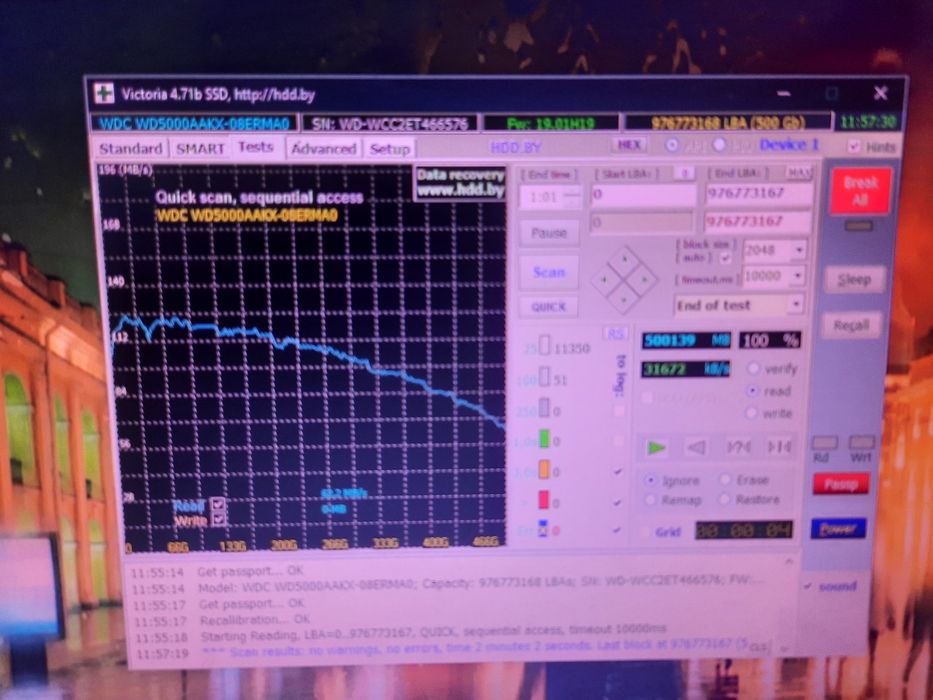Image resolution: width=933 pixels, height=700 pixels.
Task: Click the Scan button
Action: [x=549, y=273]
